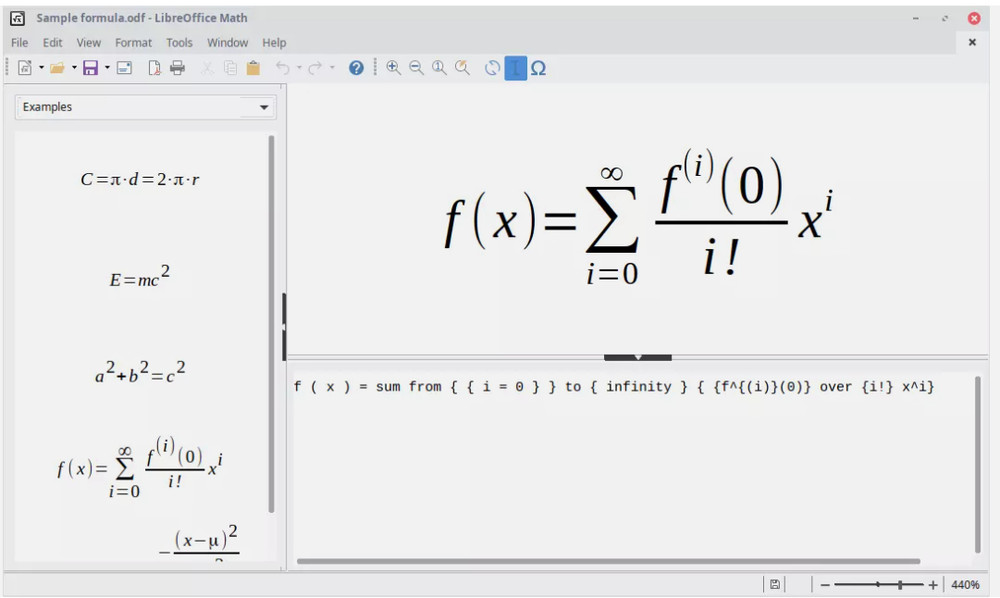Expand the Open folder dropdown arrow
The height and width of the screenshot is (598, 1000).
click(74, 68)
